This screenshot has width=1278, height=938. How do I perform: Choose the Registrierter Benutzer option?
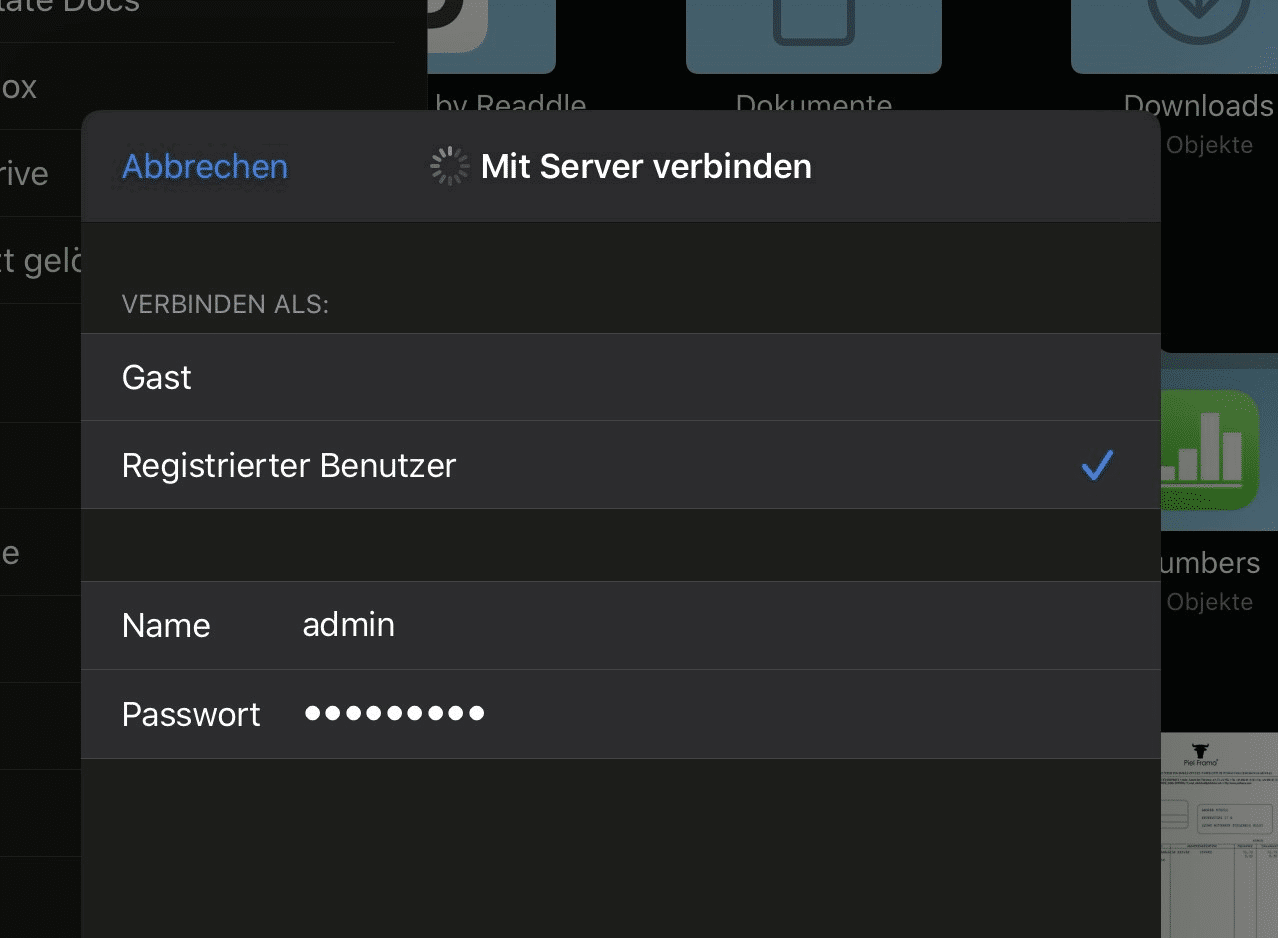tap(289, 466)
